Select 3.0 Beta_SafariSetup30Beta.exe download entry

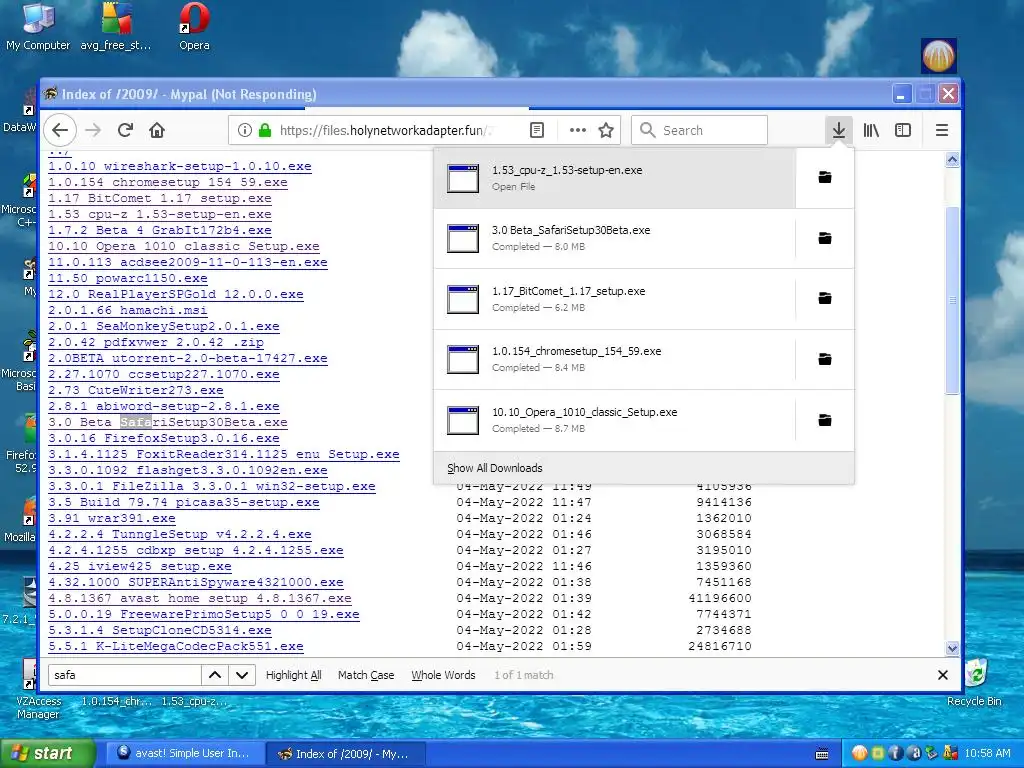click(x=615, y=238)
